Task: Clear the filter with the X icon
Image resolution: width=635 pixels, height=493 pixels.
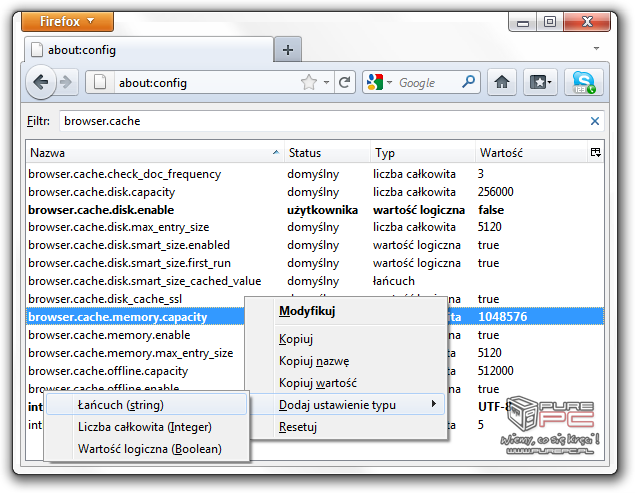Action: (595, 121)
